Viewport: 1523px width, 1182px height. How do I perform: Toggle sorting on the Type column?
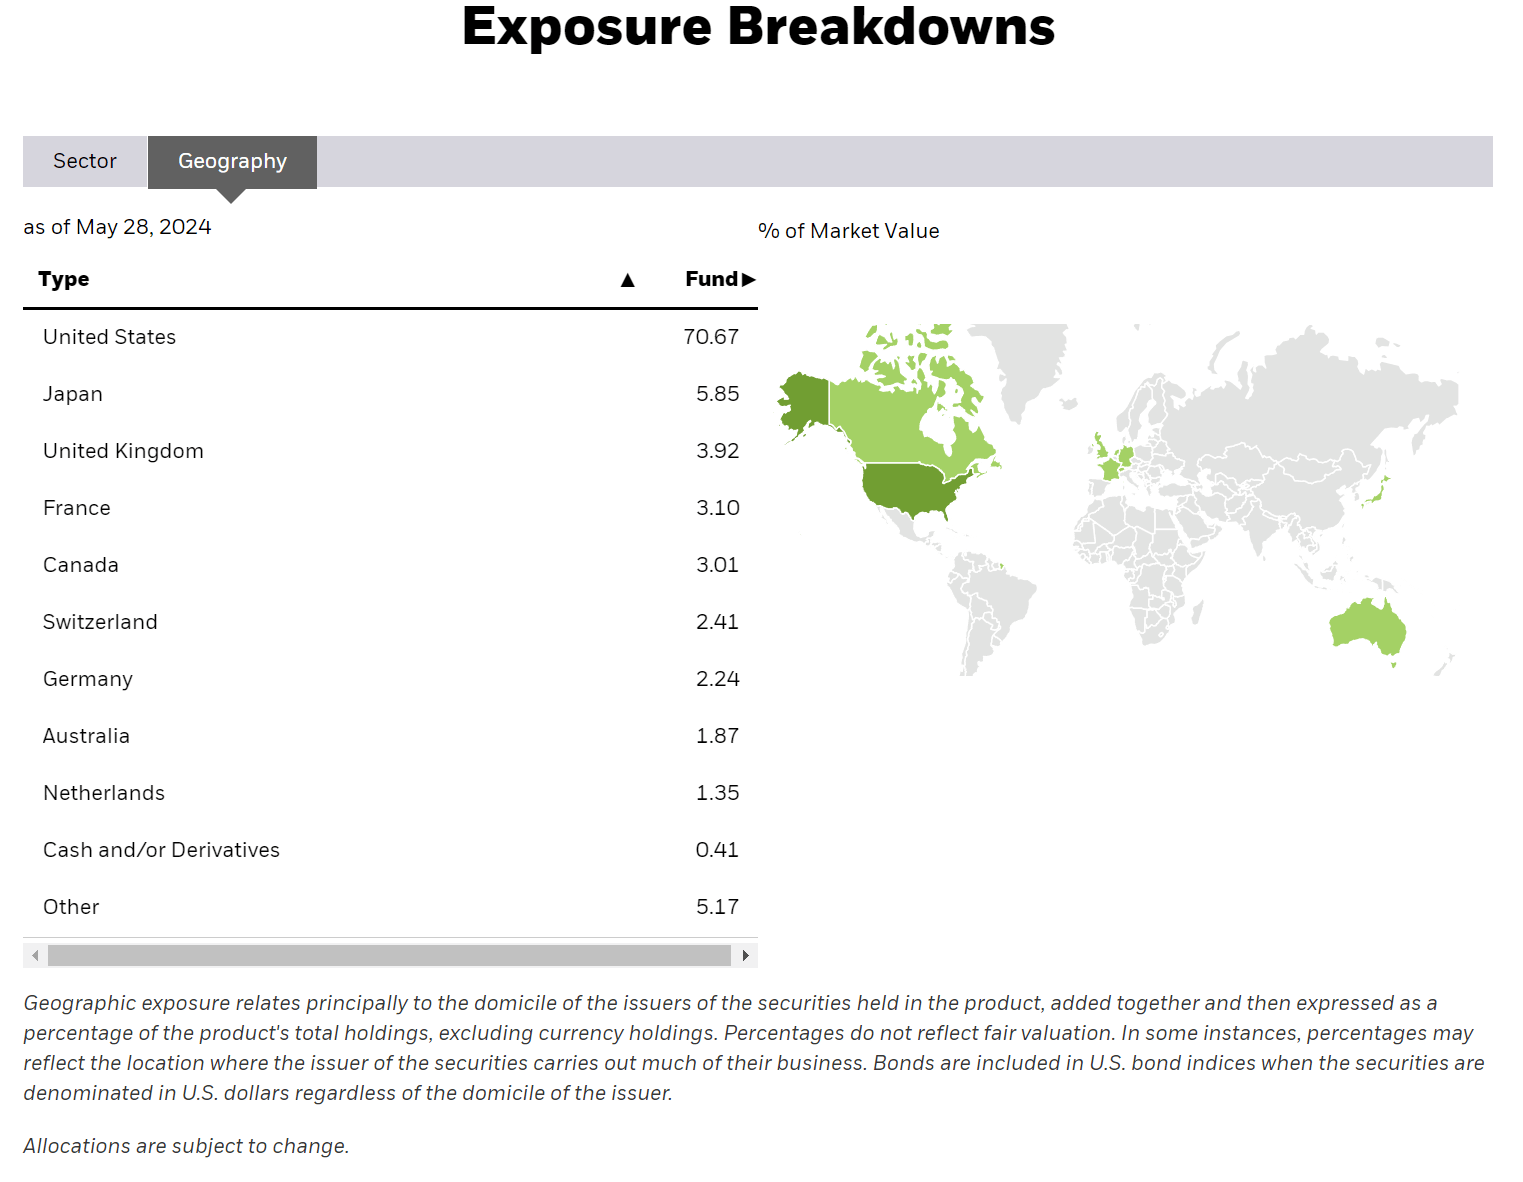pos(64,279)
